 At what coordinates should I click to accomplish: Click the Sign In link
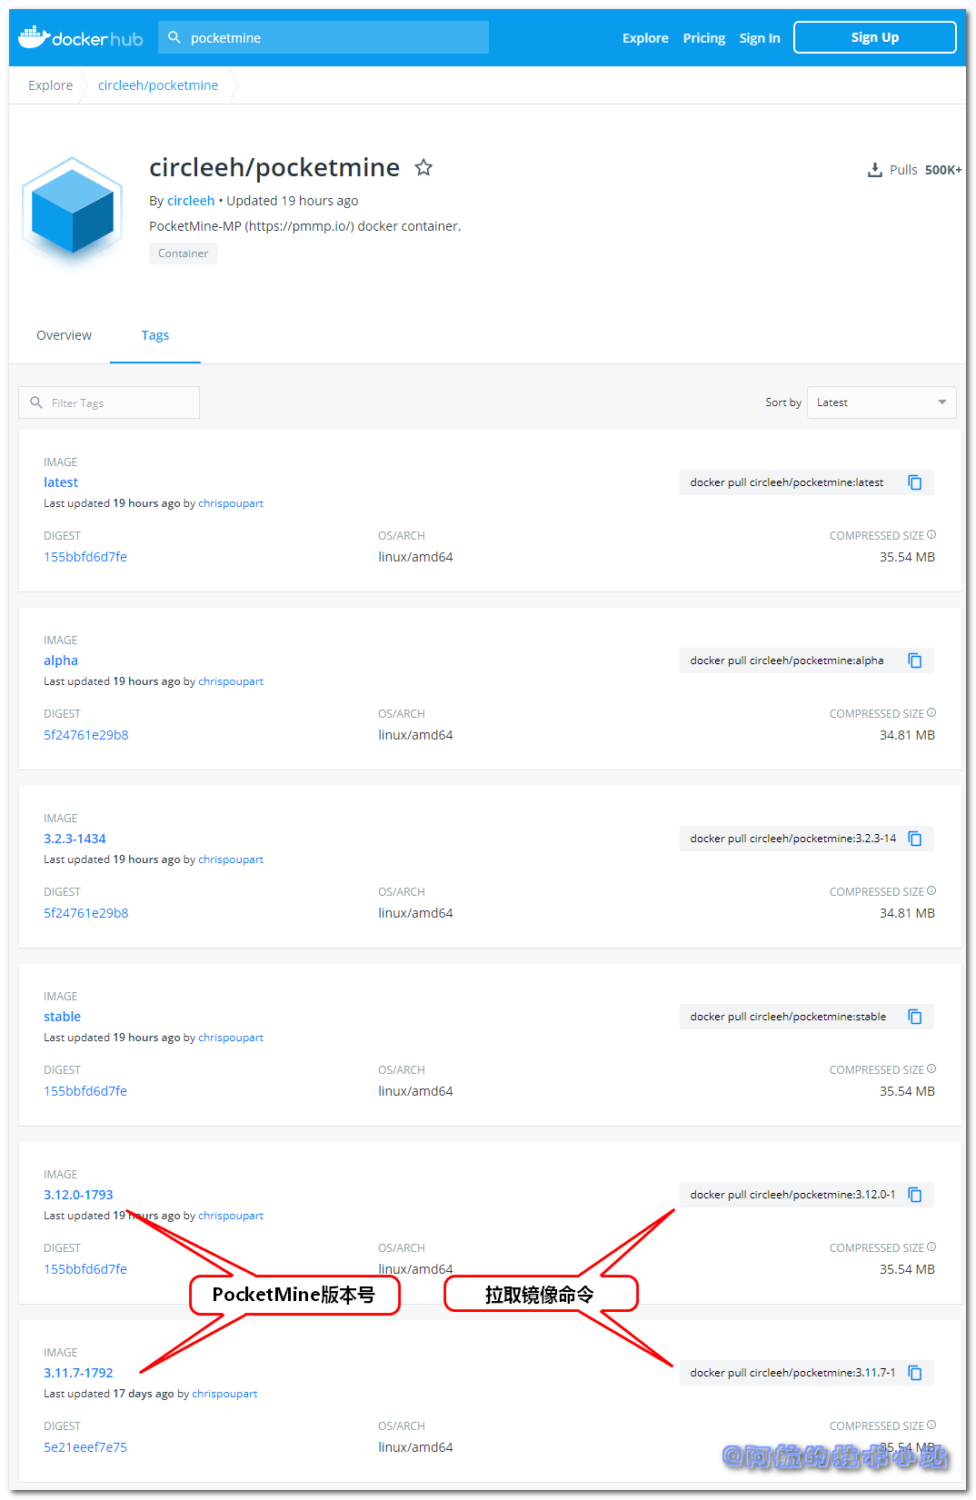[x=759, y=37]
